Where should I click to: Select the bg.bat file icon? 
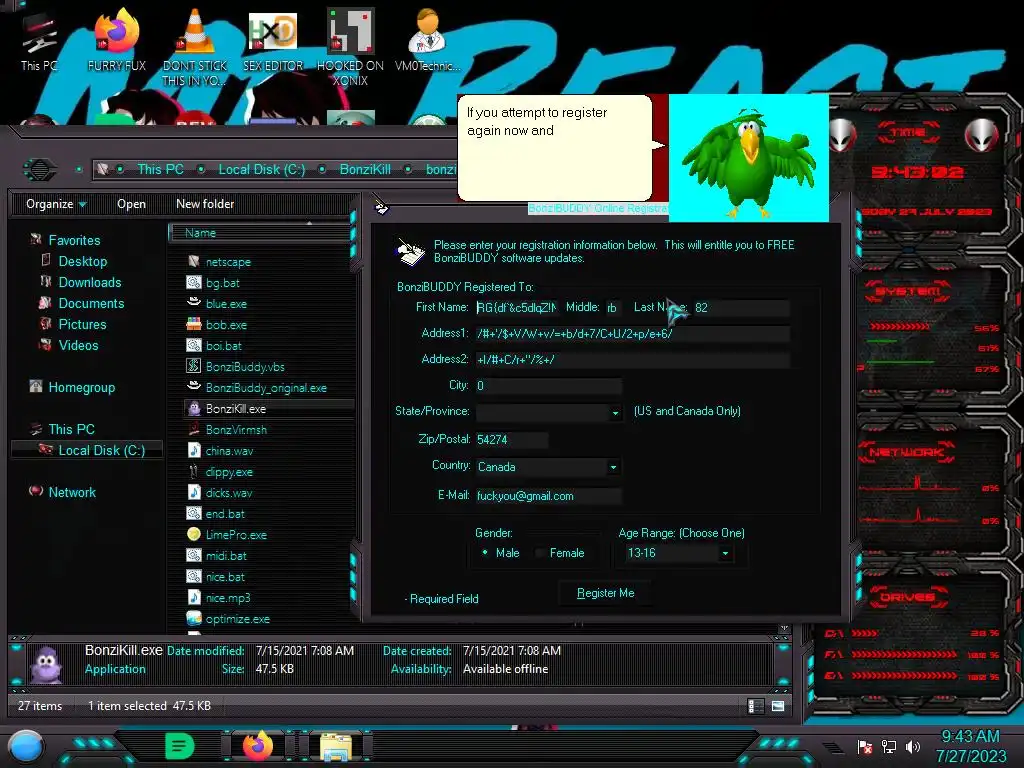pyautogui.click(x=193, y=282)
